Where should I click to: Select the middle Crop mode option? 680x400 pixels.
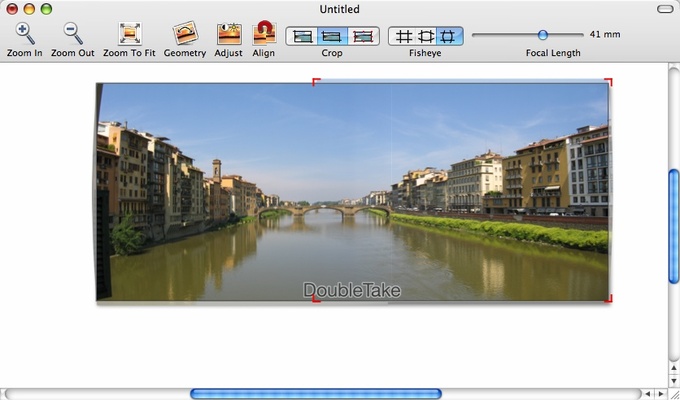click(332, 36)
